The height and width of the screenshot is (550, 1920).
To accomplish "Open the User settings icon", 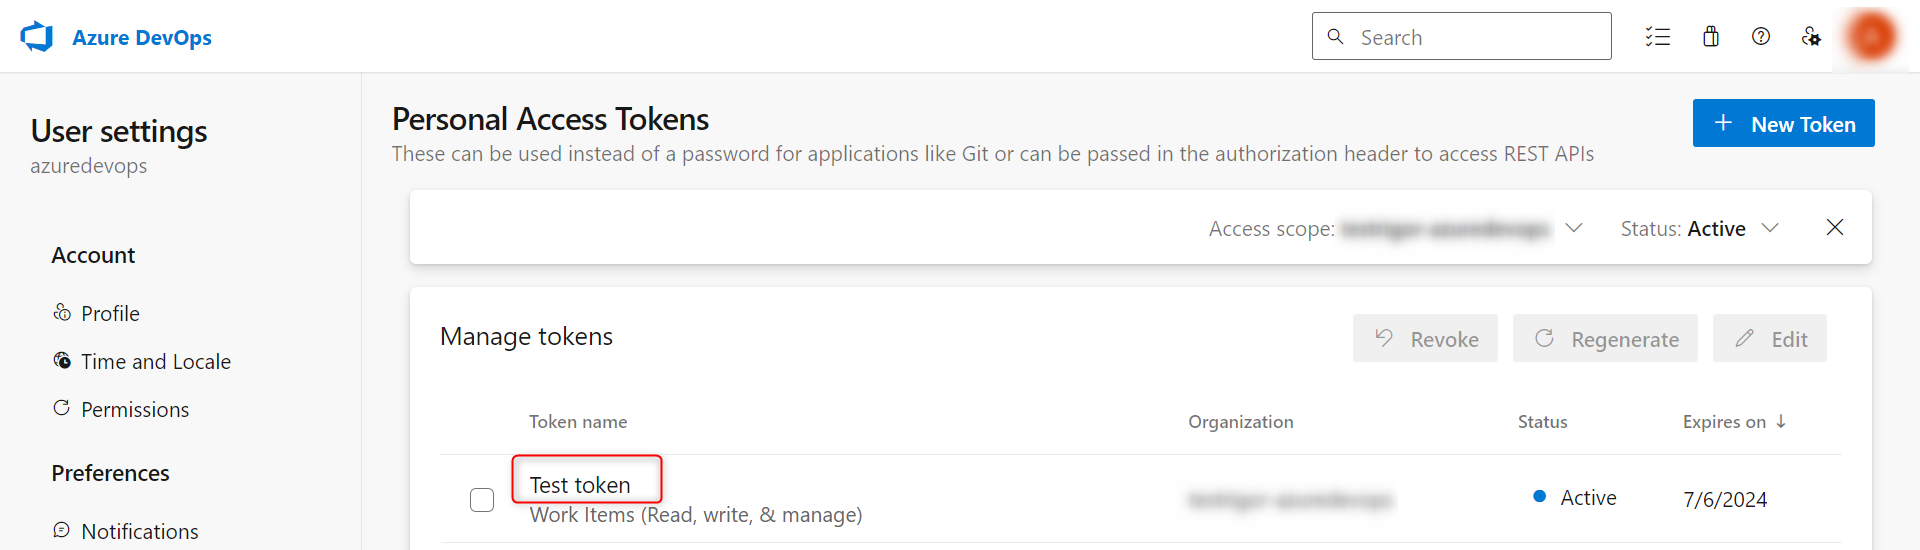I will 1811,37.
